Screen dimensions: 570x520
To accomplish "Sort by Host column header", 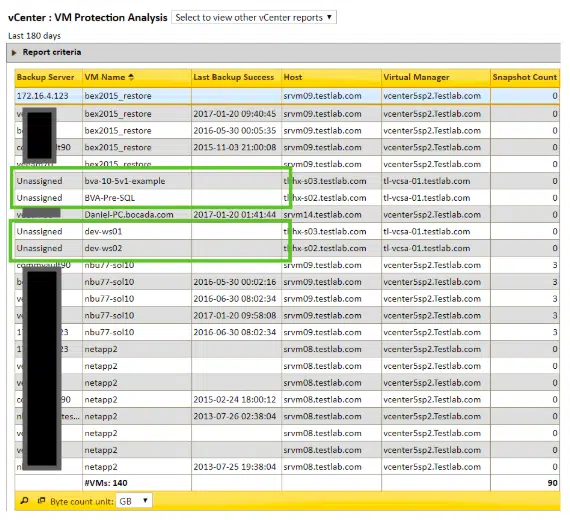I will click(x=293, y=77).
